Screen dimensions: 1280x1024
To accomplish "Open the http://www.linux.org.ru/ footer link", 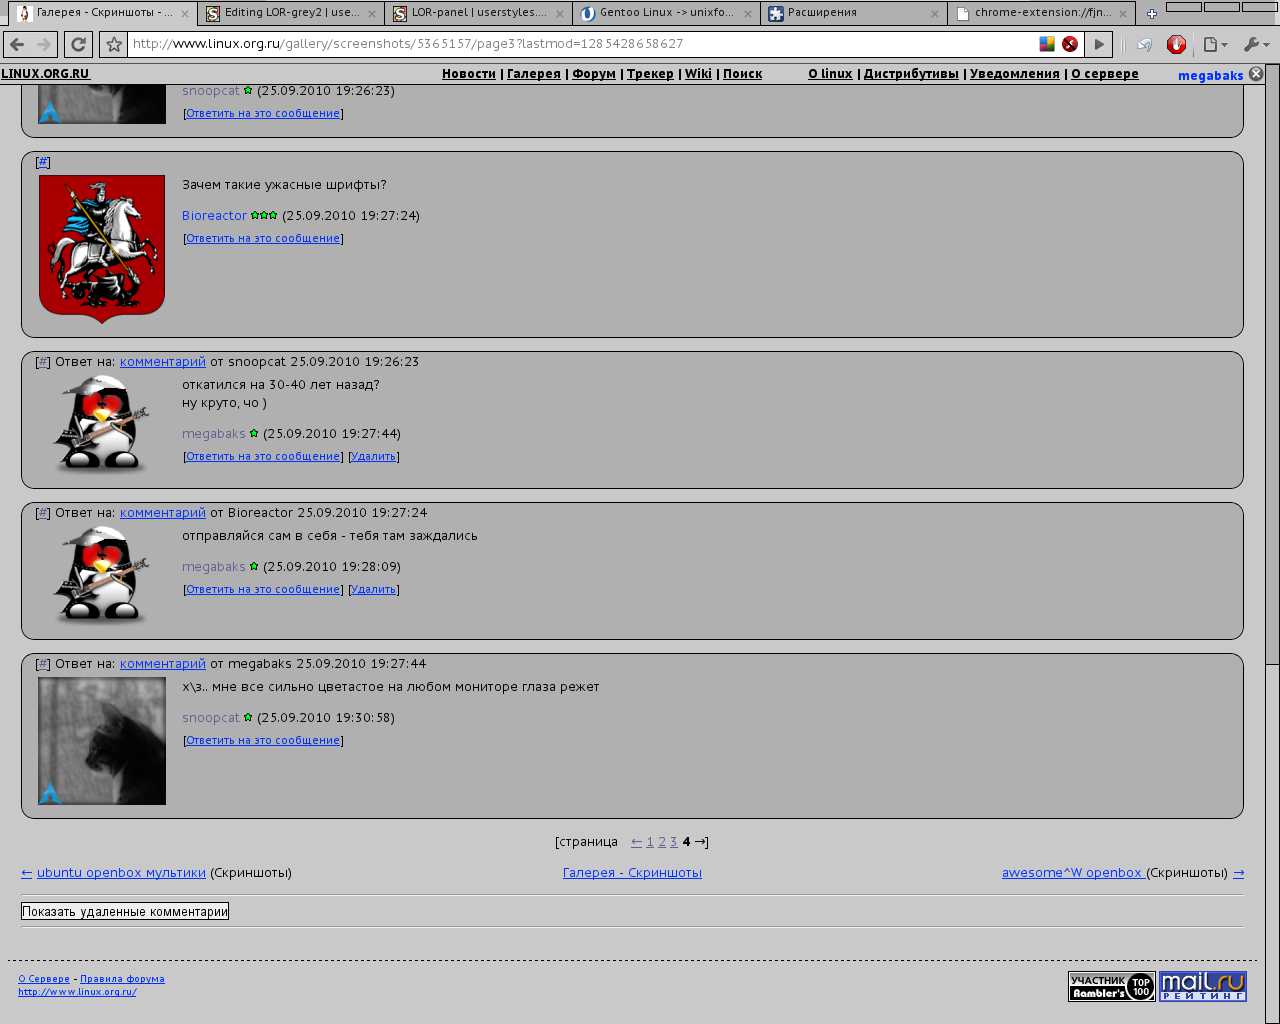I will tap(77, 992).
